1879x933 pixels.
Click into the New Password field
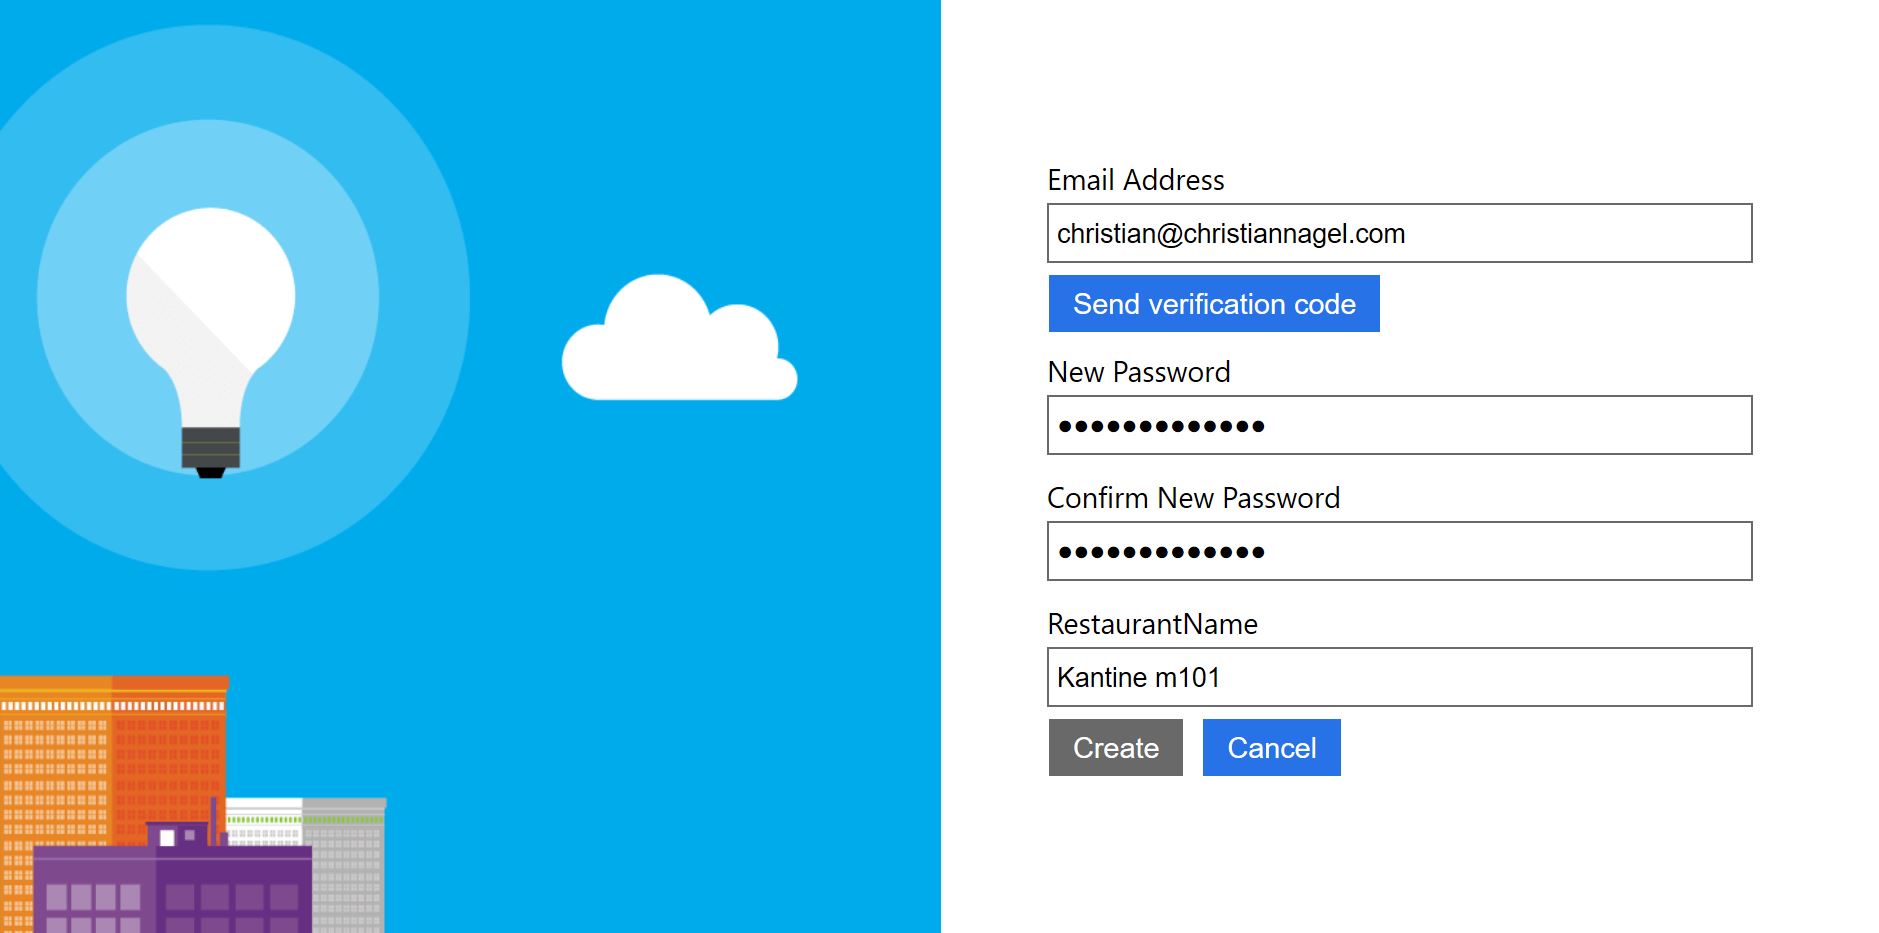[1398, 426]
